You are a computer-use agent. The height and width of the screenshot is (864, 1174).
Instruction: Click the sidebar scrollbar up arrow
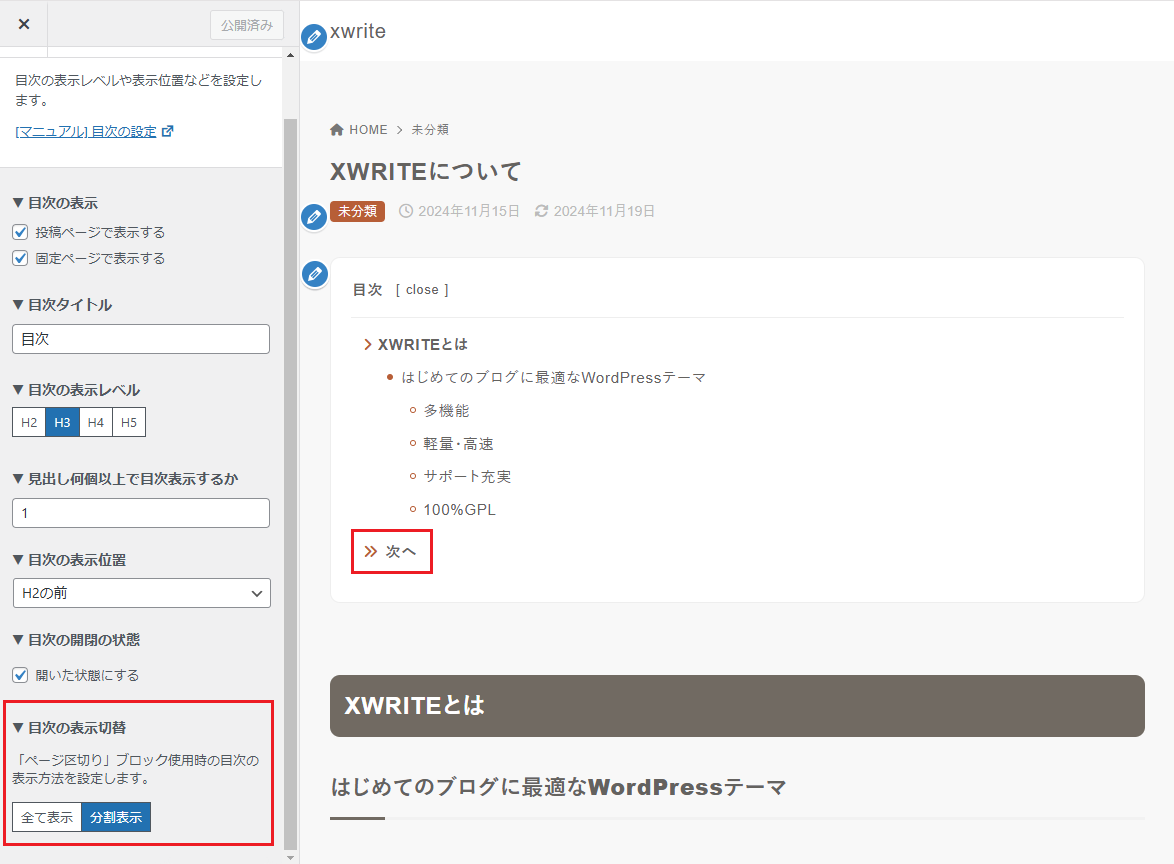[x=291, y=55]
